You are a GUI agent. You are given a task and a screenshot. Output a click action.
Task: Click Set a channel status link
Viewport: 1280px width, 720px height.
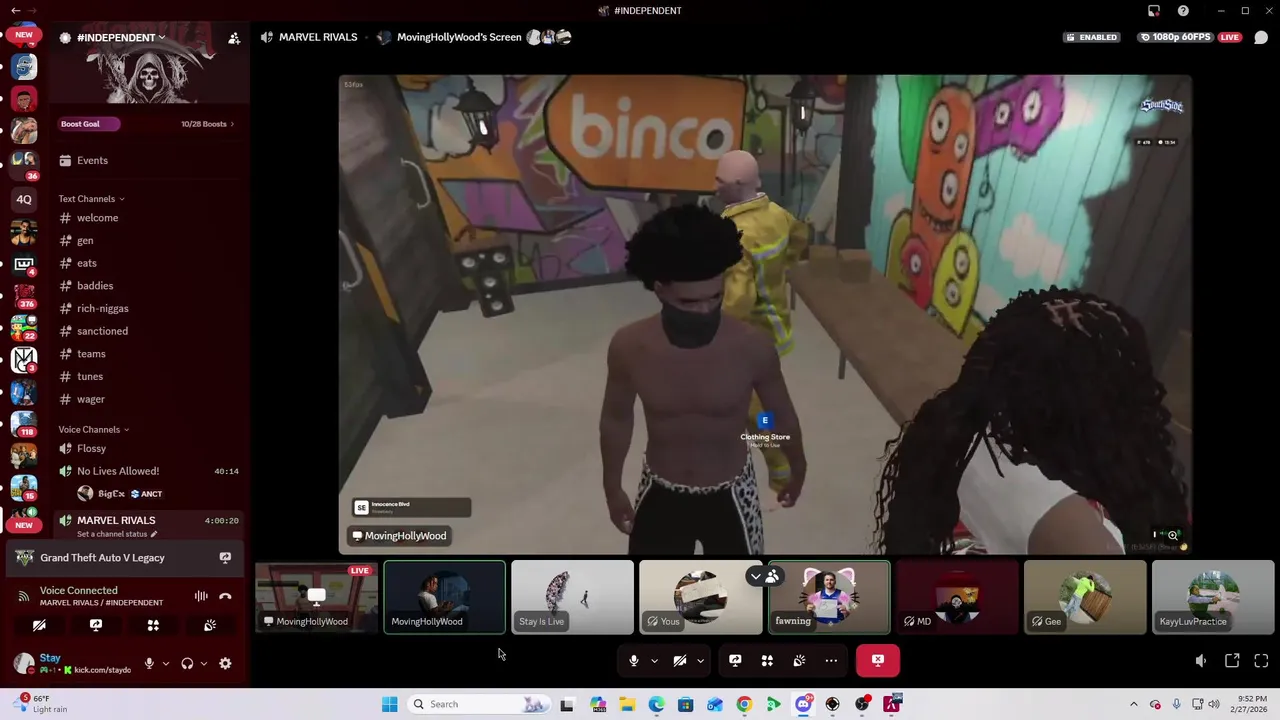point(117,534)
